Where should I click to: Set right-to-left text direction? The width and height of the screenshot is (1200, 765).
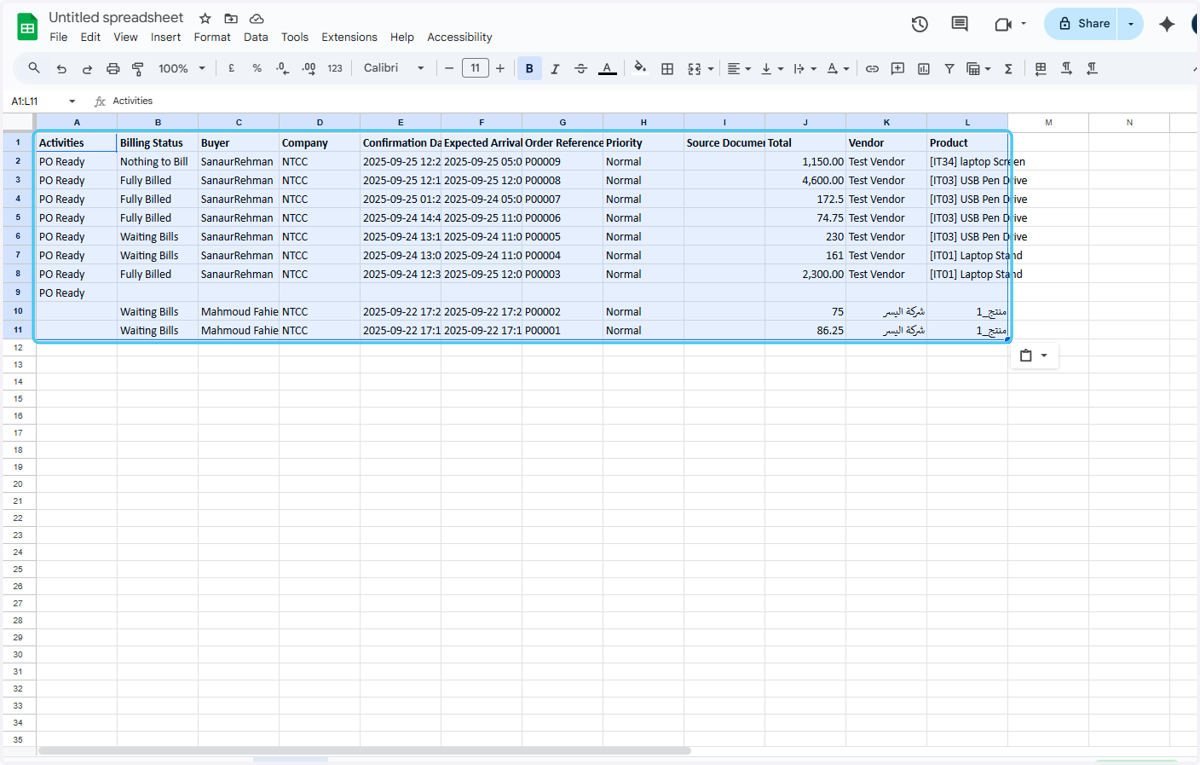pyautogui.click(x=1092, y=69)
